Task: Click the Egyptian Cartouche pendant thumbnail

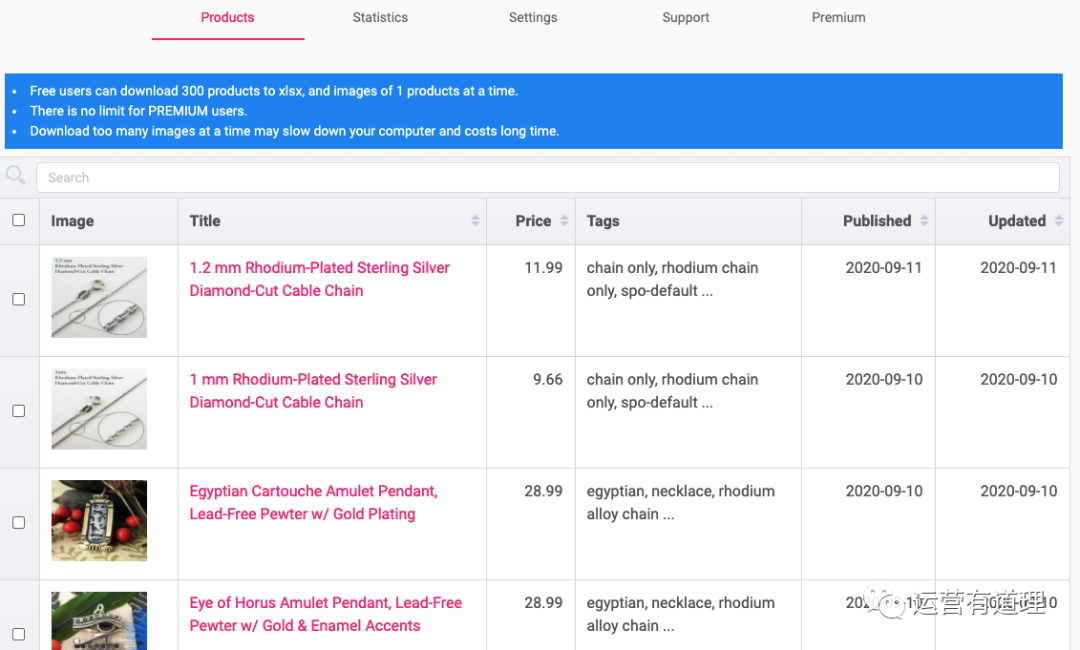Action: 99,520
